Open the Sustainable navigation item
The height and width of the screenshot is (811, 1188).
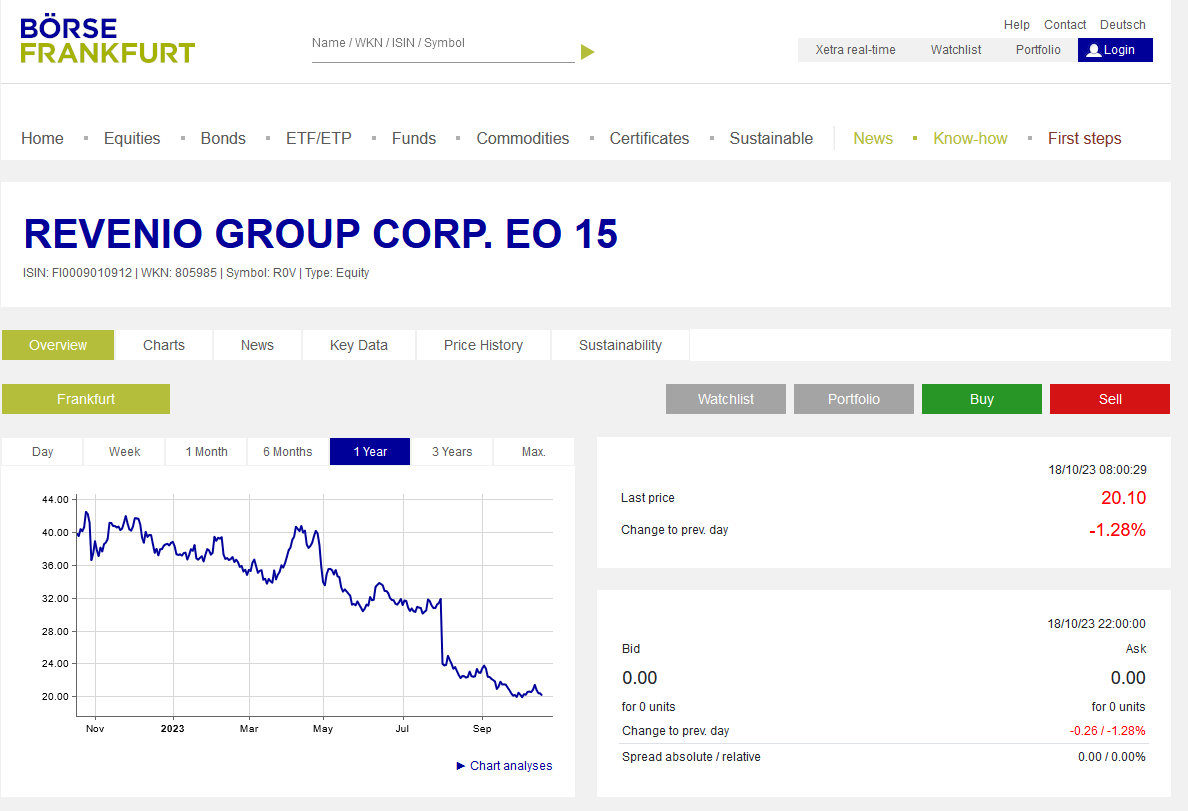point(771,139)
